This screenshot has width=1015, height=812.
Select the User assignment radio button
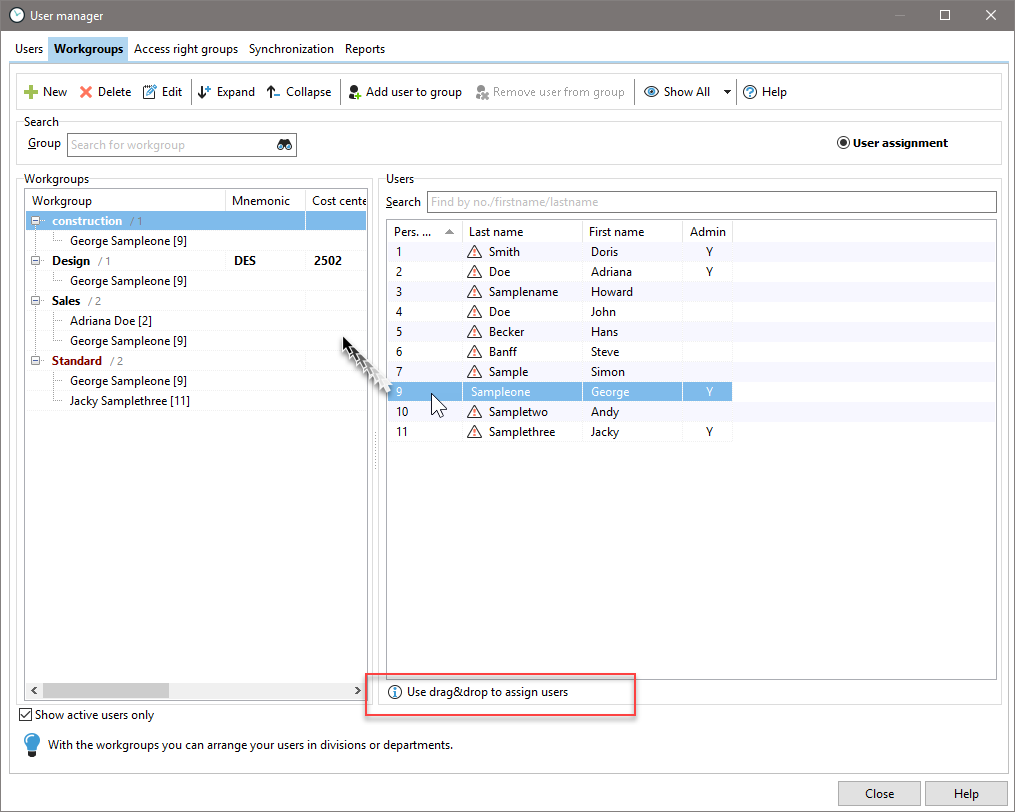click(x=843, y=143)
